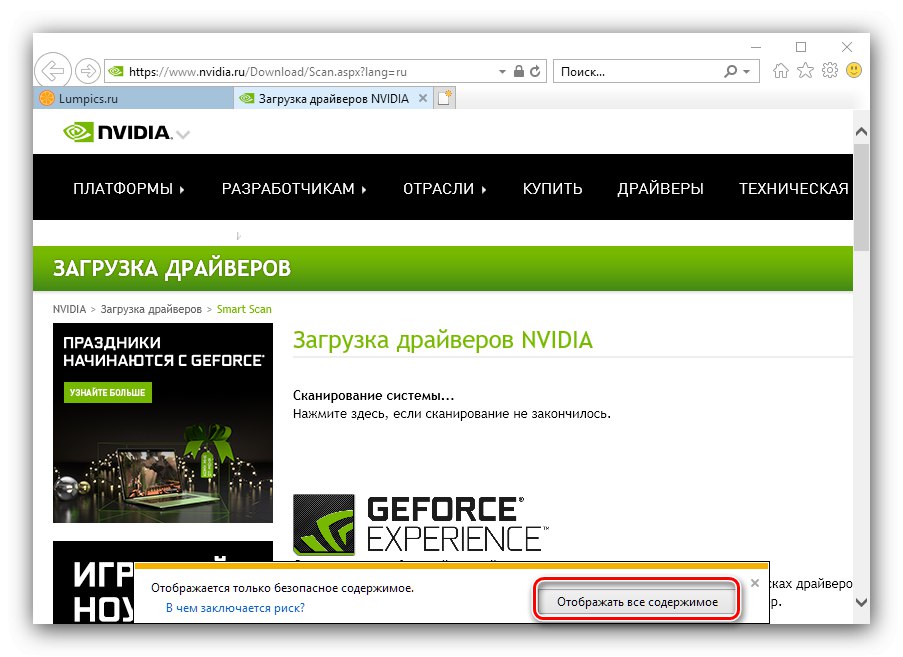903x657 pixels.
Task: Click the vertical scrollbar thumb
Action: 862,197
